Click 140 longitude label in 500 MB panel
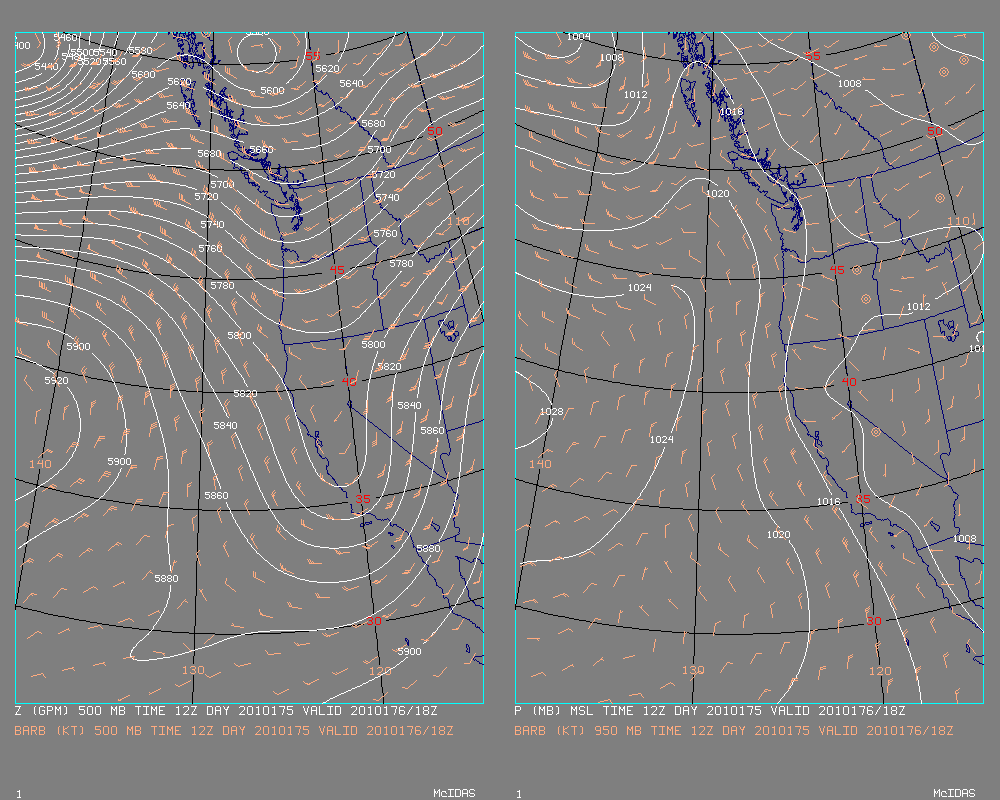This screenshot has height=800, width=1000. [x=40, y=464]
